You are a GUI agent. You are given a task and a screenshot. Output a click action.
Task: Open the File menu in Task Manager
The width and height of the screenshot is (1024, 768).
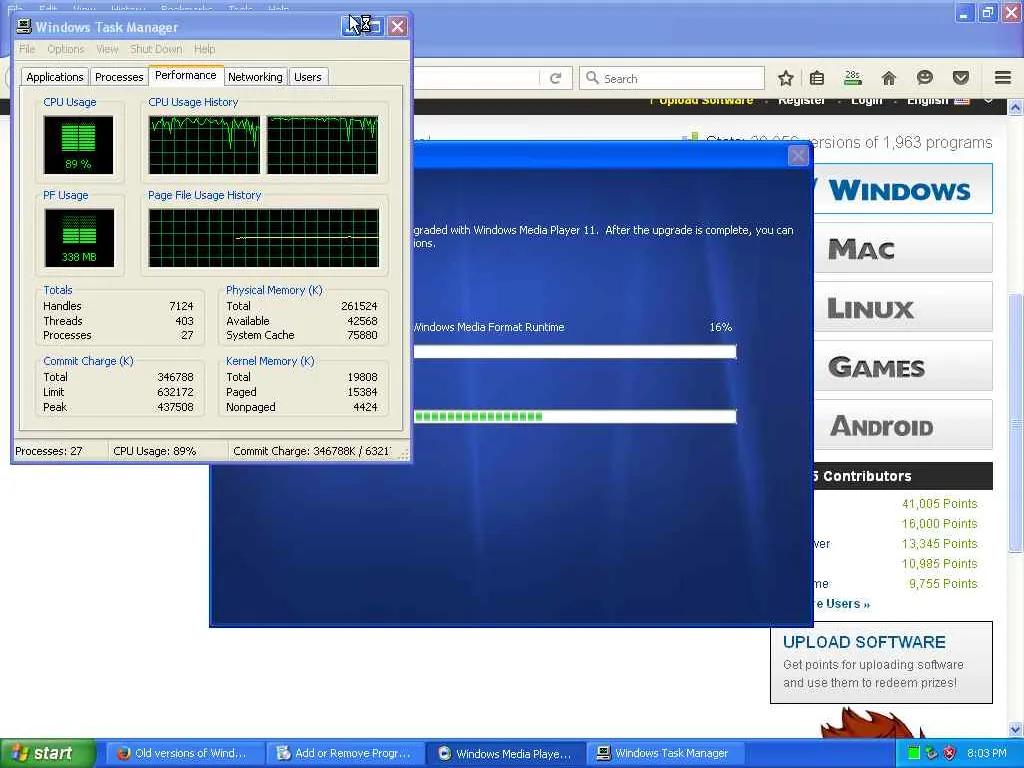(x=27, y=49)
